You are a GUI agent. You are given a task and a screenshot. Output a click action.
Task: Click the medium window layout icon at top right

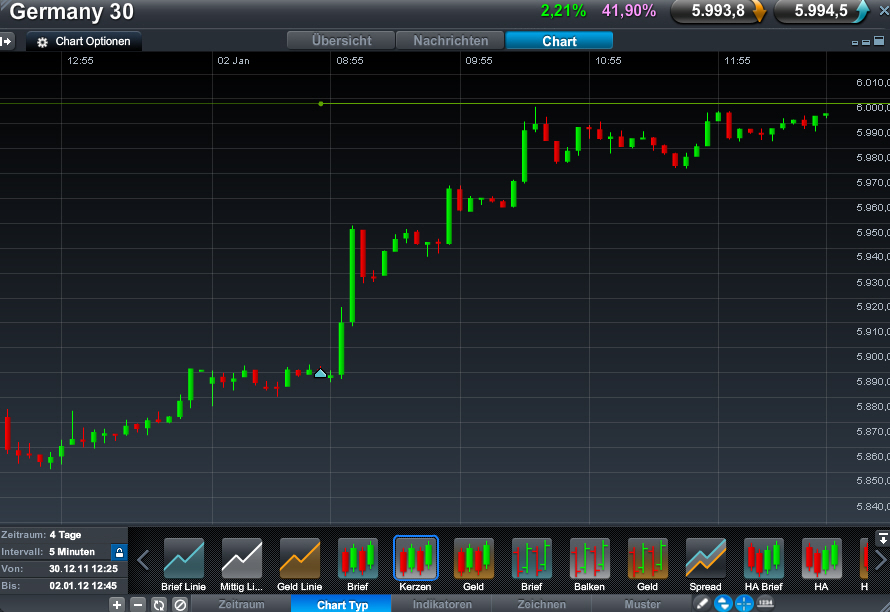pyautogui.click(x=866, y=42)
